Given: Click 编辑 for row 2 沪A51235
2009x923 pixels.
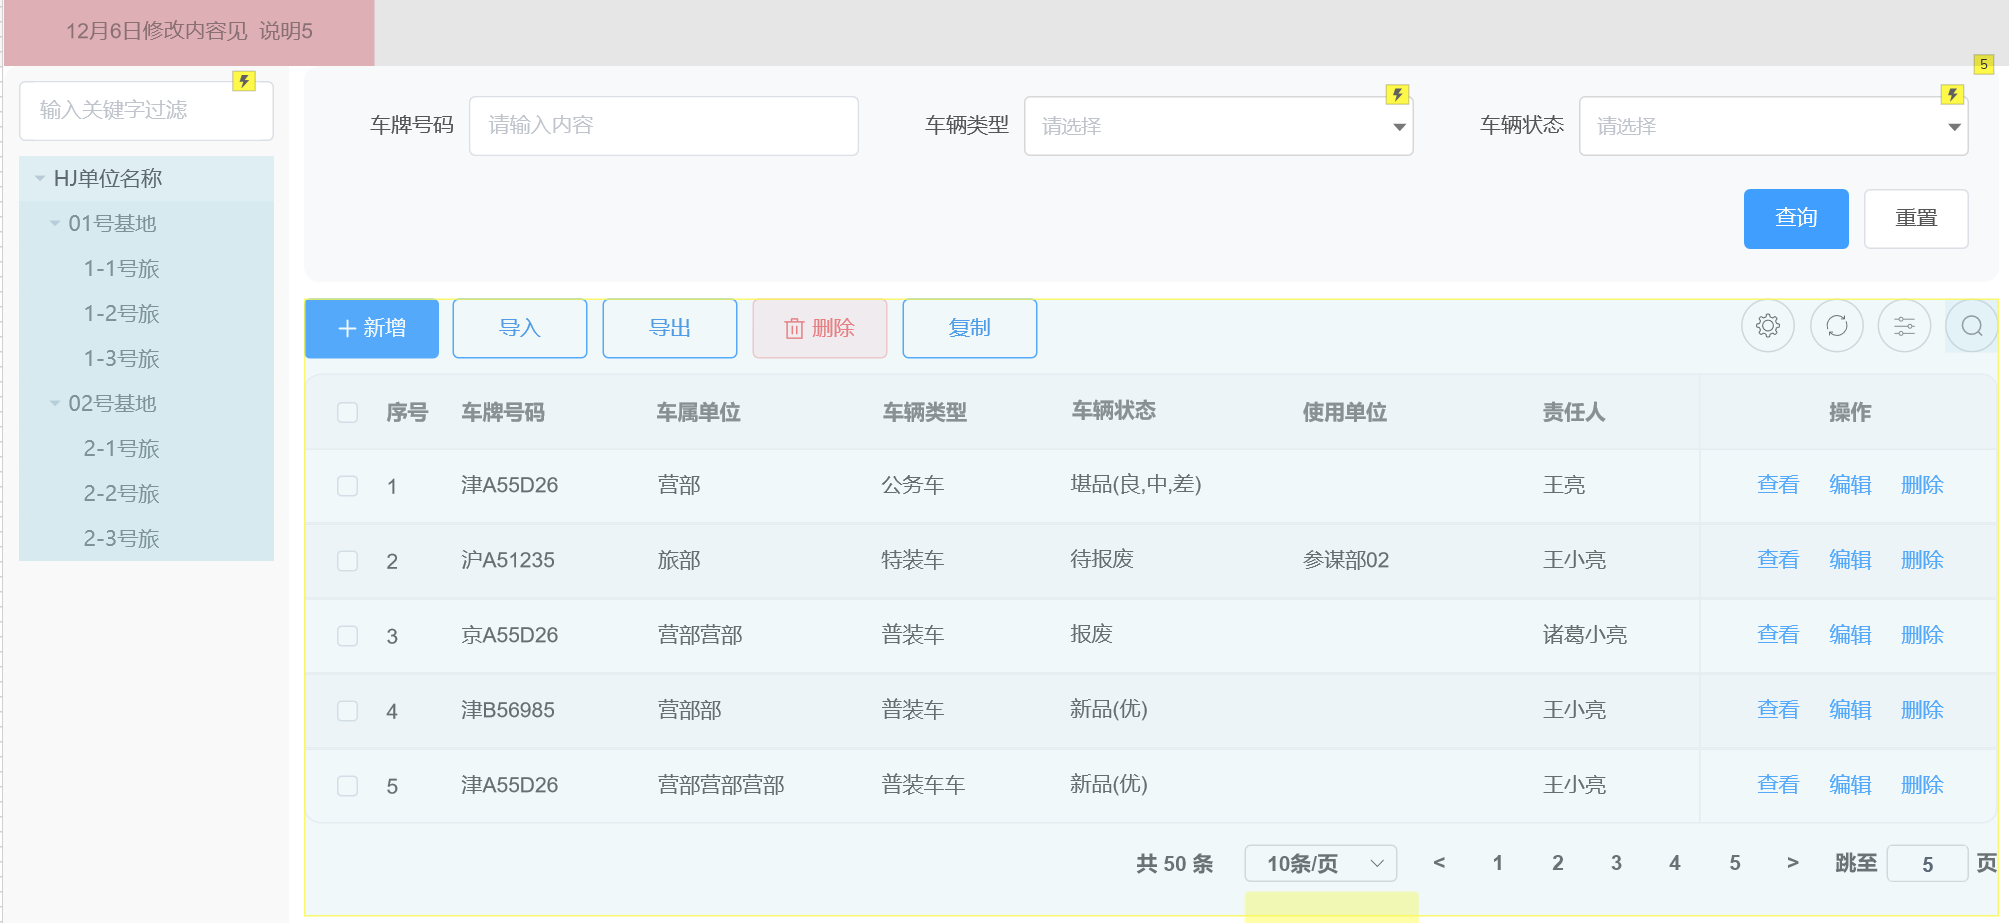Looking at the screenshot, I should 1850,560.
